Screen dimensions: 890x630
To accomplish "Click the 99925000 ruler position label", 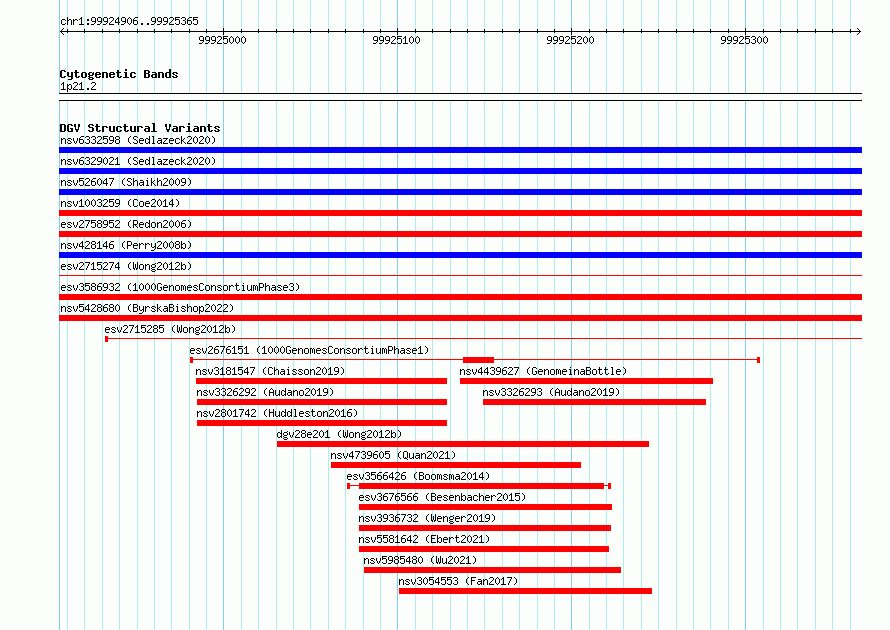I will tap(222, 40).
